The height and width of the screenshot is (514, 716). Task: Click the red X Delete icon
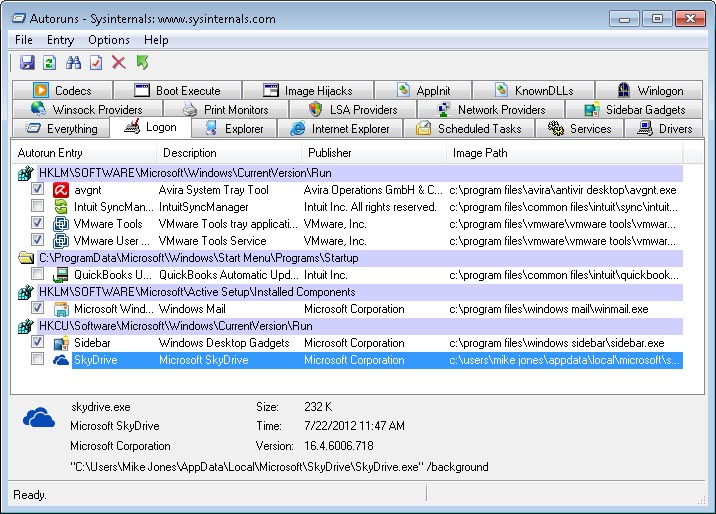pyautogui.click(x=119, y=63)
